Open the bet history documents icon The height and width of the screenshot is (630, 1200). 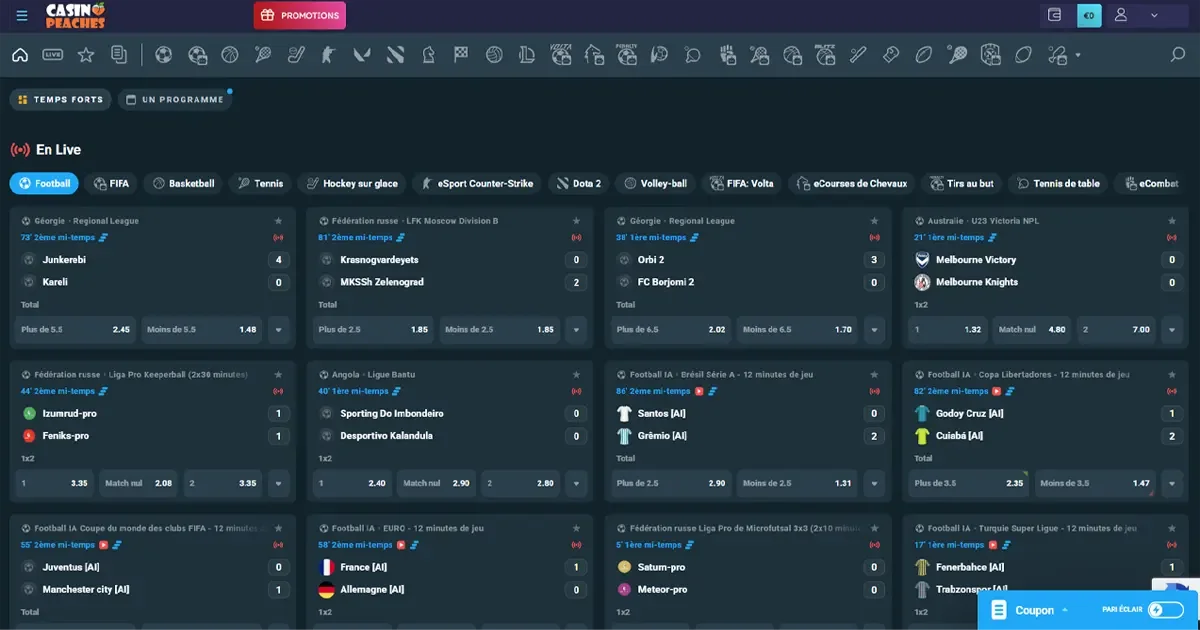(x=119, y=55)
